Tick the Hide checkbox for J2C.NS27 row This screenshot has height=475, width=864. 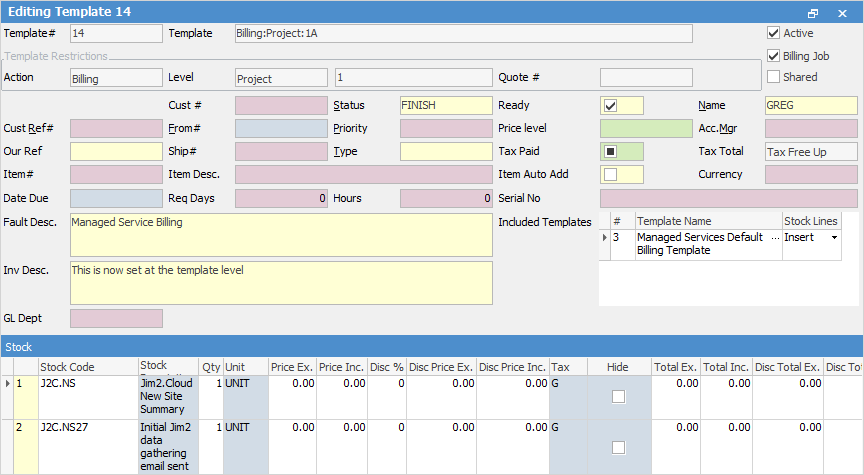pyautogui.click(x=618, y=447)
